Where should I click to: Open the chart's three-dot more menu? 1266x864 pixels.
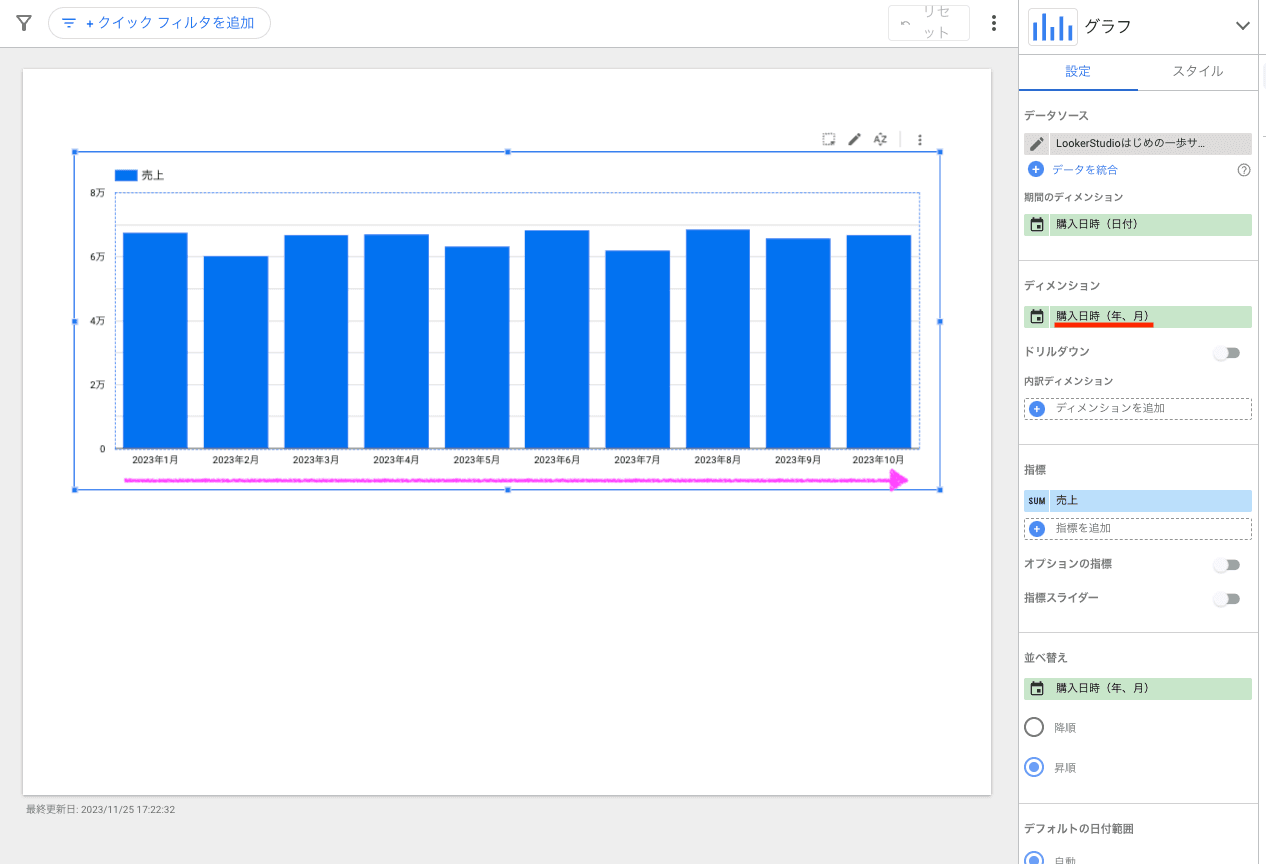(x=920, y=140)
